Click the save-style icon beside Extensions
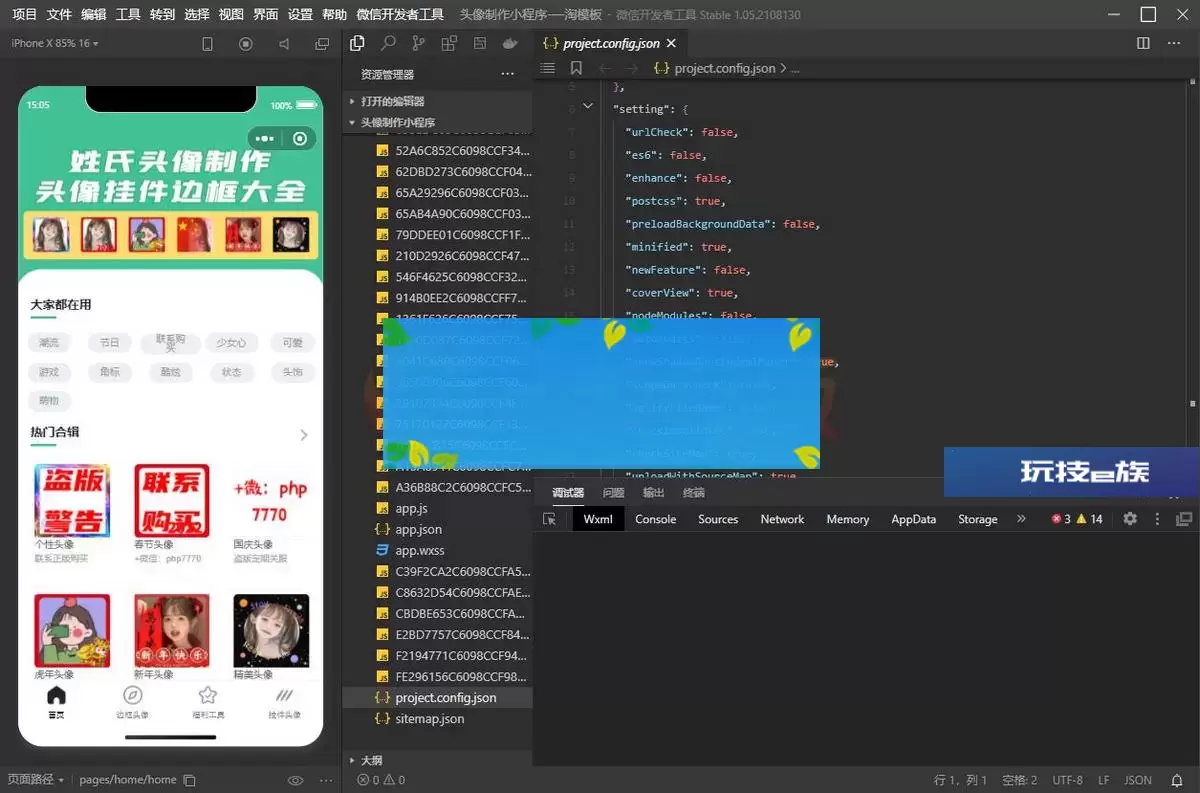Screen dimensions: 1200x793 coord(480,43)
